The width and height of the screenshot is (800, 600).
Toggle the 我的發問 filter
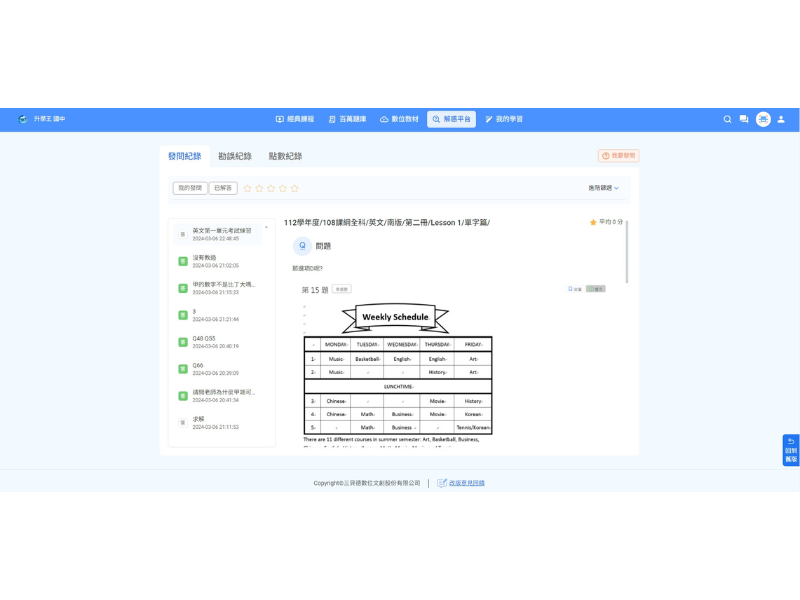189,188
